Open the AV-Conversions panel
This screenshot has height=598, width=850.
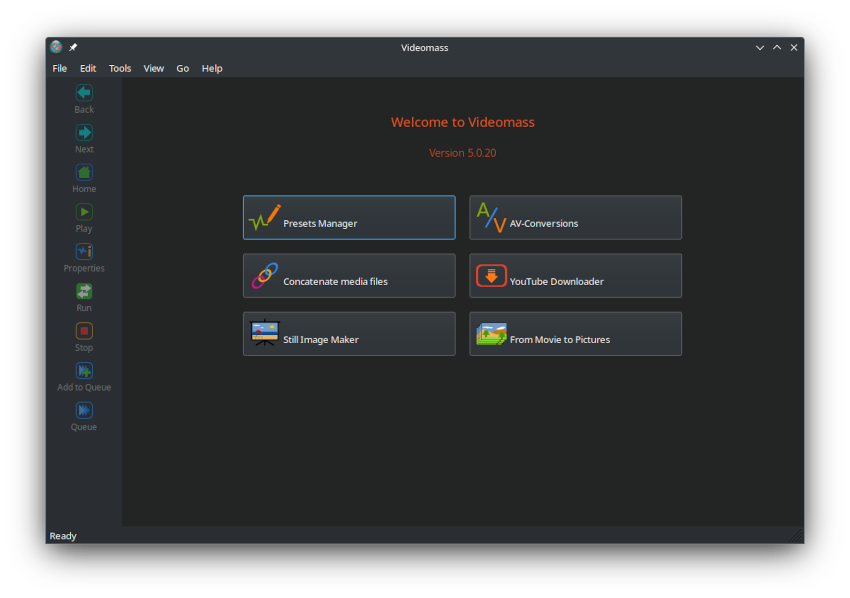click(x=575, y=217)
